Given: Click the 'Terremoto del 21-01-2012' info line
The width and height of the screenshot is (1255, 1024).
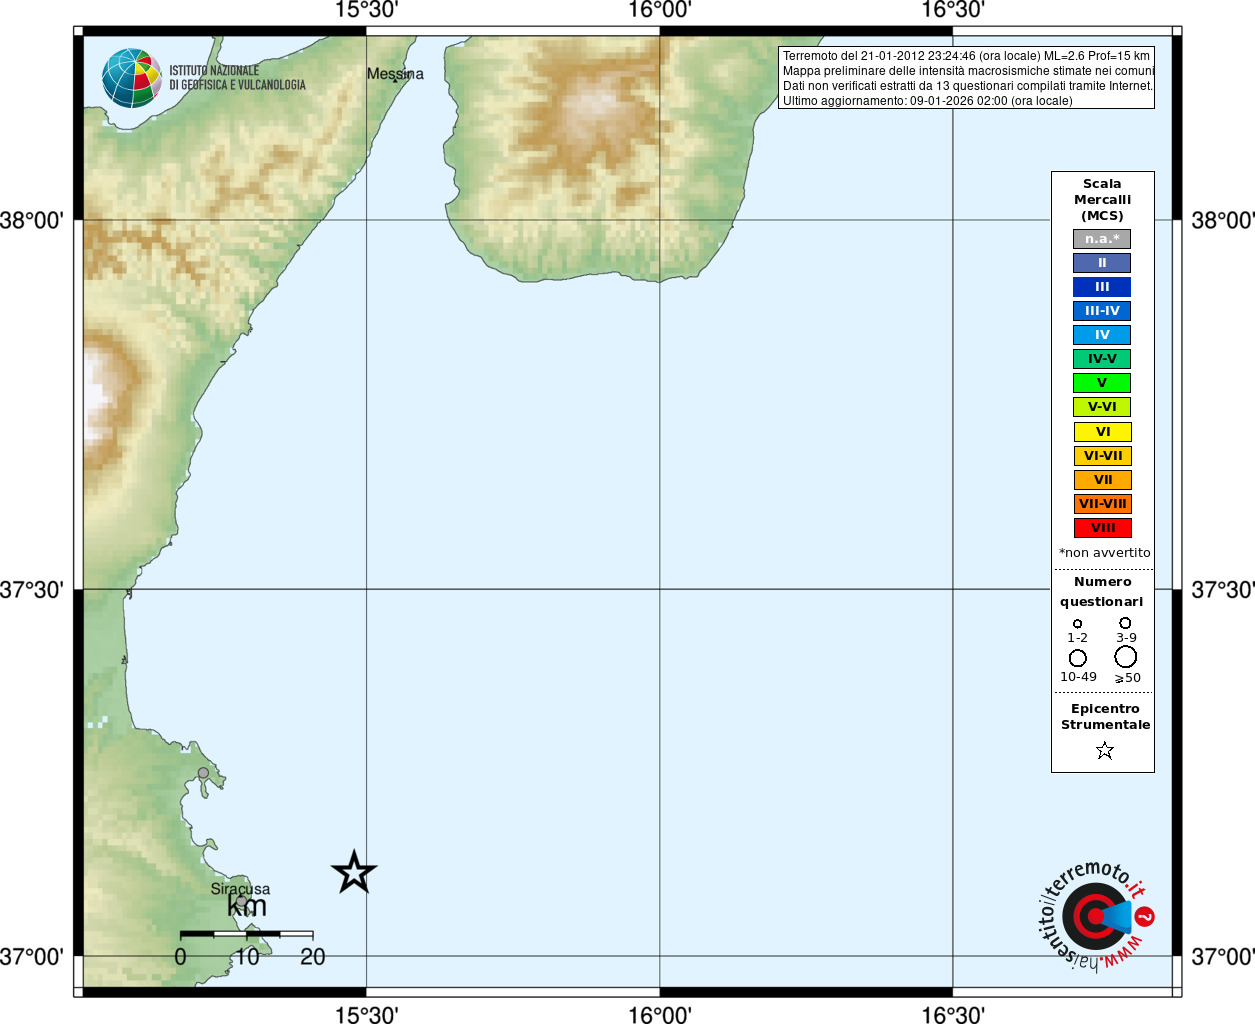Looking at the screenshot, I should (966, 56).
